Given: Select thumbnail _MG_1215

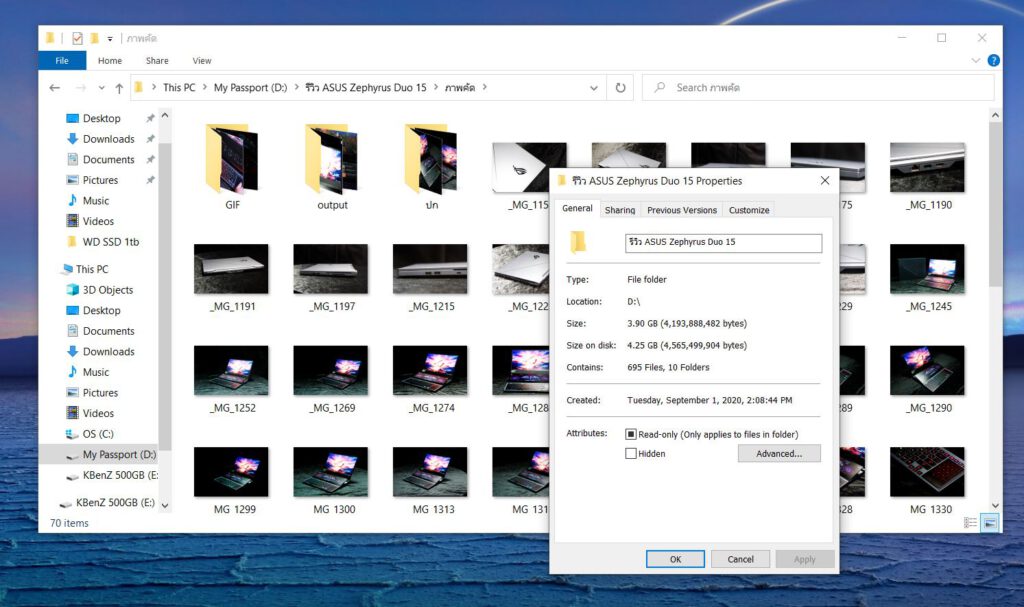Looking at the screenshot, I should [x=430, y=269].
